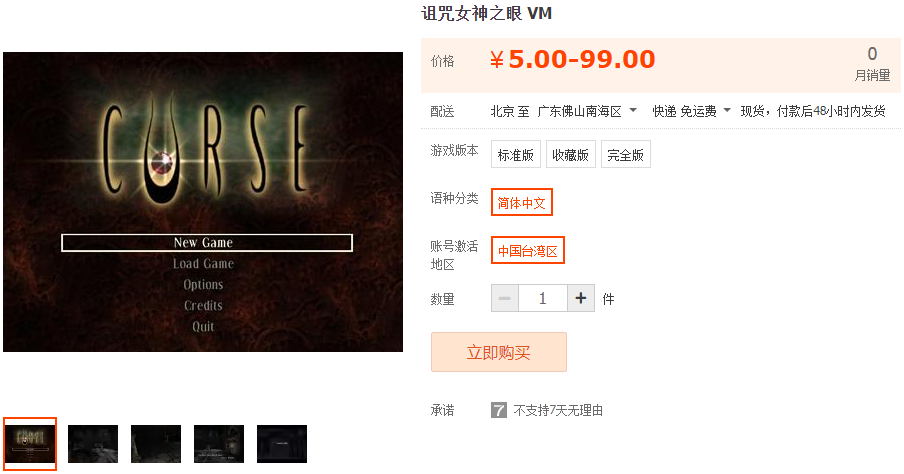Expand the 快递 免运费 shipping dropdown
904x474 pixels.
691,111
